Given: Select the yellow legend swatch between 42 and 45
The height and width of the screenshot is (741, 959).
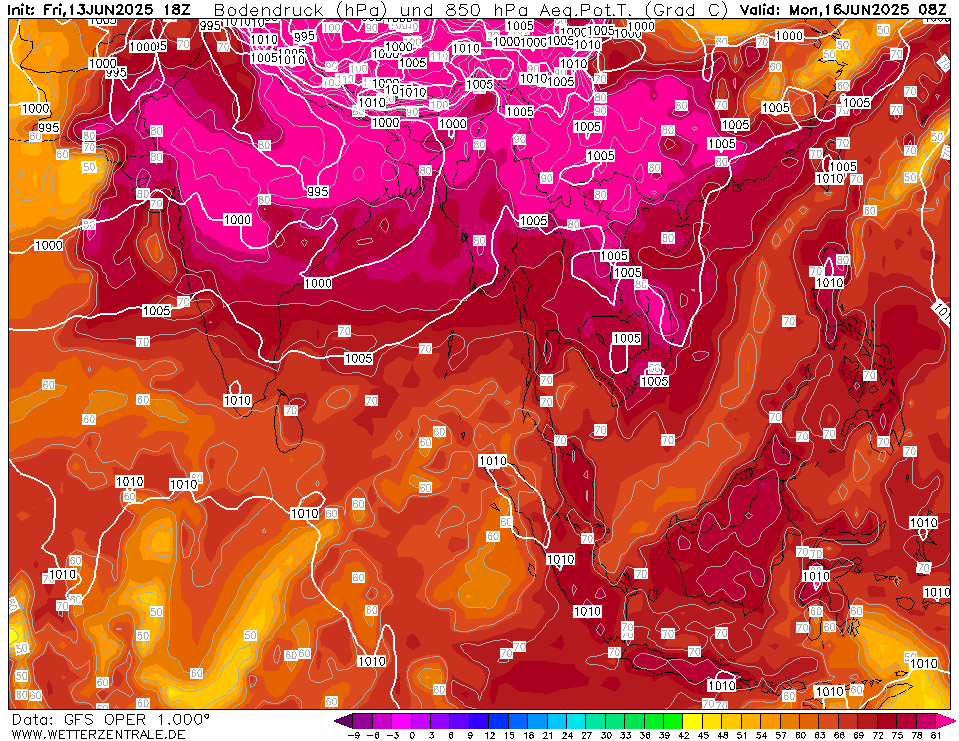Looking at the screenshot, I should click(694, 721).
